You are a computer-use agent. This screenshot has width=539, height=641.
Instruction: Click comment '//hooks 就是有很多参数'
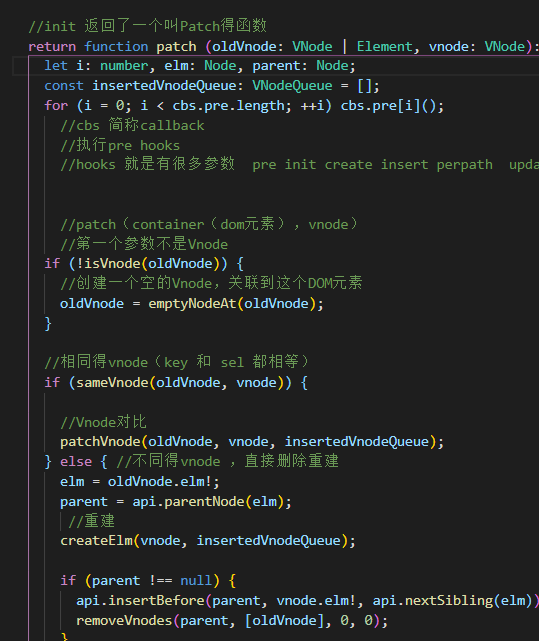pyautogui.click(x=147, y=165)
